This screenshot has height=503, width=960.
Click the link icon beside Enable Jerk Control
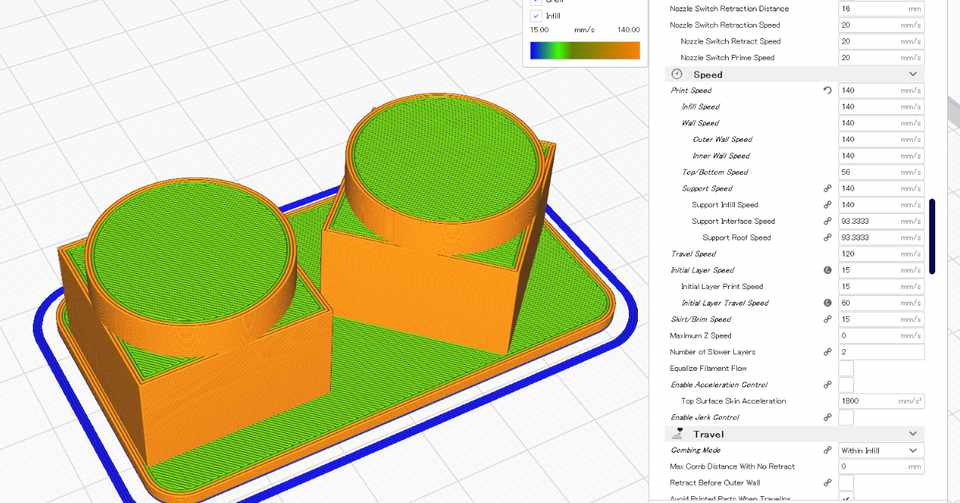pyautogui.click(x=827, y=417)
